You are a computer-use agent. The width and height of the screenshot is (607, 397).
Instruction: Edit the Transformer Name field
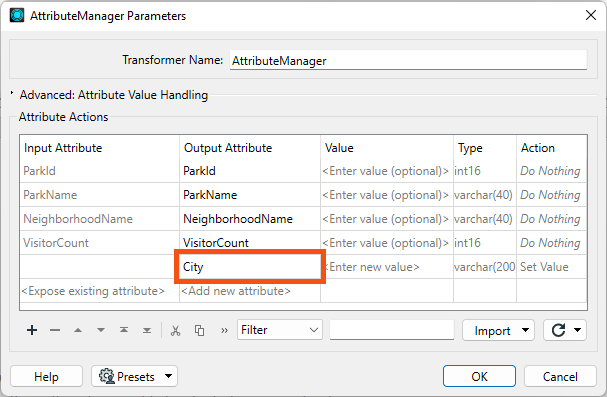pyautogui.click(x=408, y=60)
